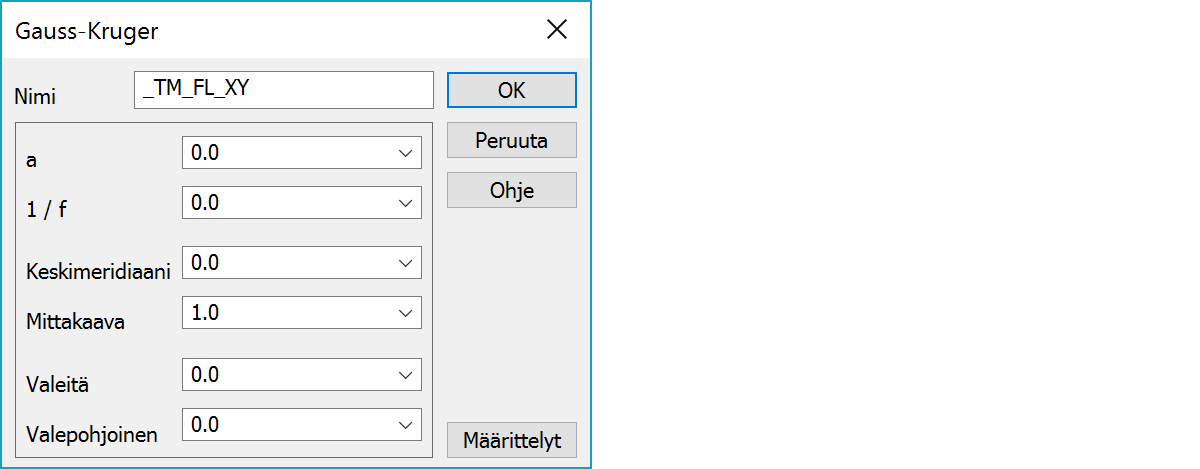Open the Keskimeridiaani dropdown arrow
The width and height of the screenshot is (1200, 469).
coord(406,263)
